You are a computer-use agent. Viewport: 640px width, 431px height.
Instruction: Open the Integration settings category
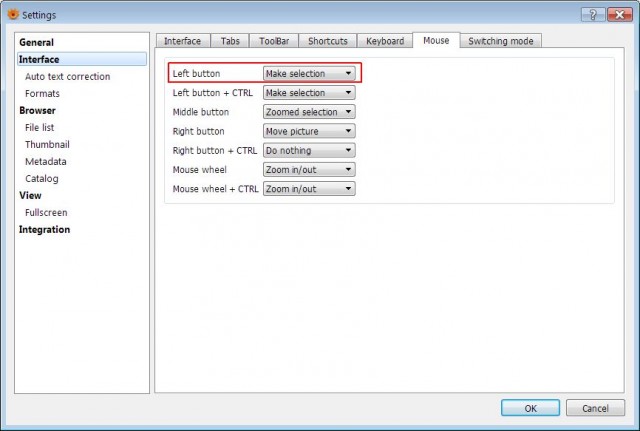click(x=44, y=229)
